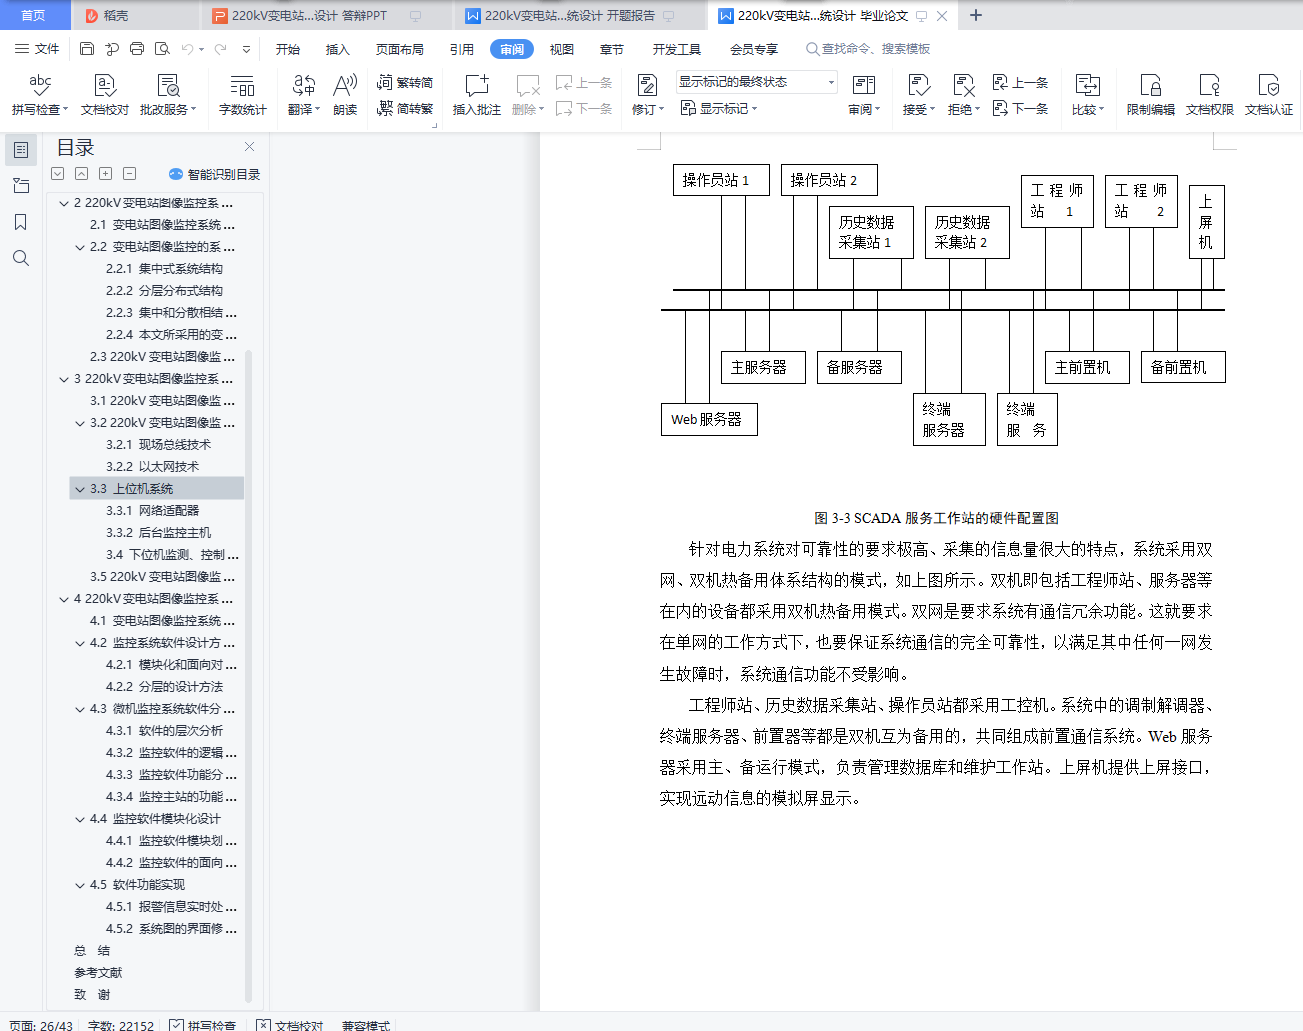
Task: Switch to the 插入 ribbon tab
Action: pyautogui.click(x=338, y=49)
